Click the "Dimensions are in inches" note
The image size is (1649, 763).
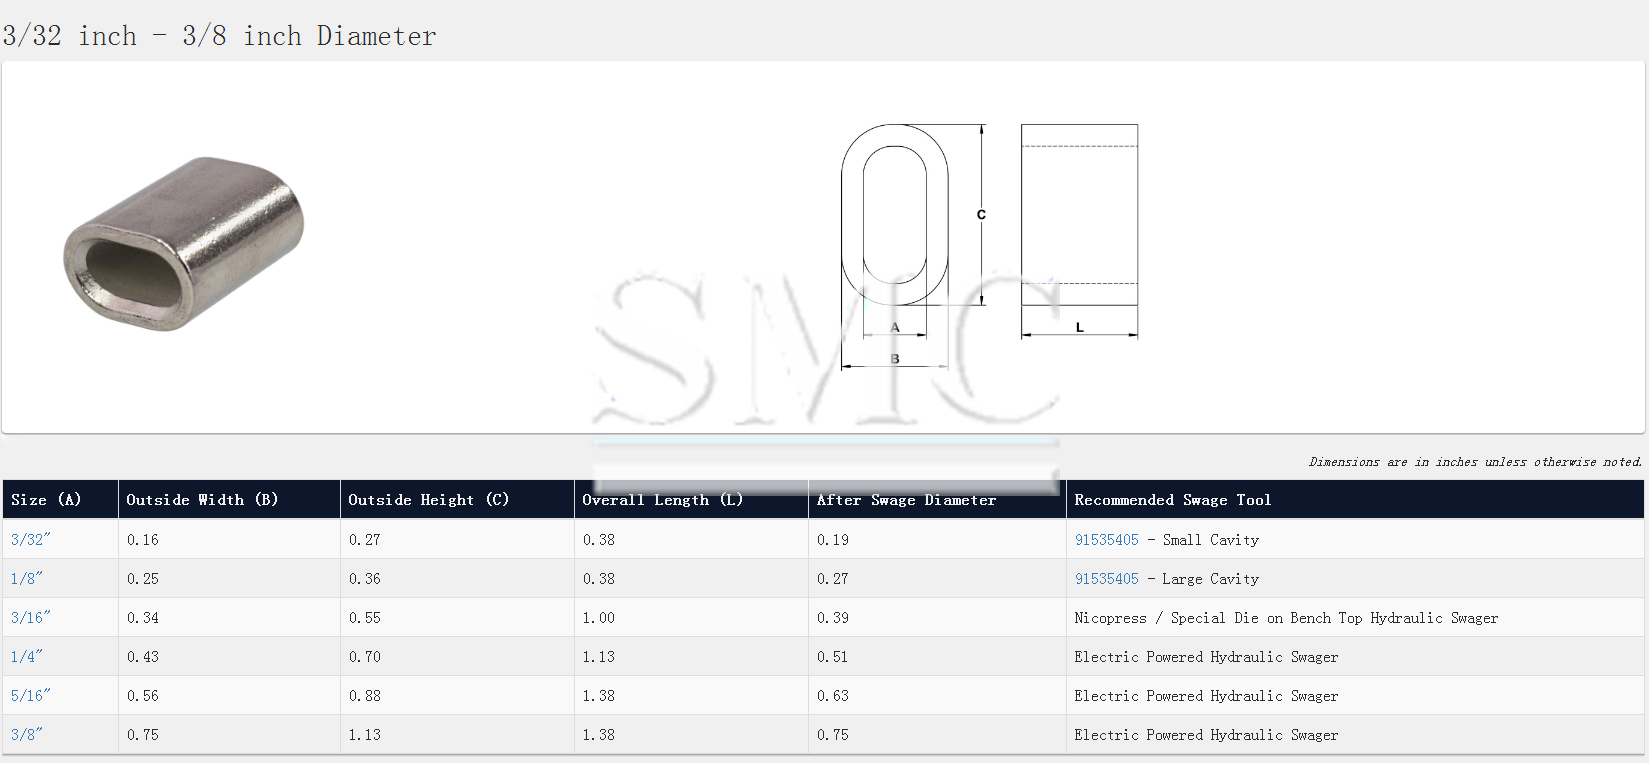[x=1475, y=462]
